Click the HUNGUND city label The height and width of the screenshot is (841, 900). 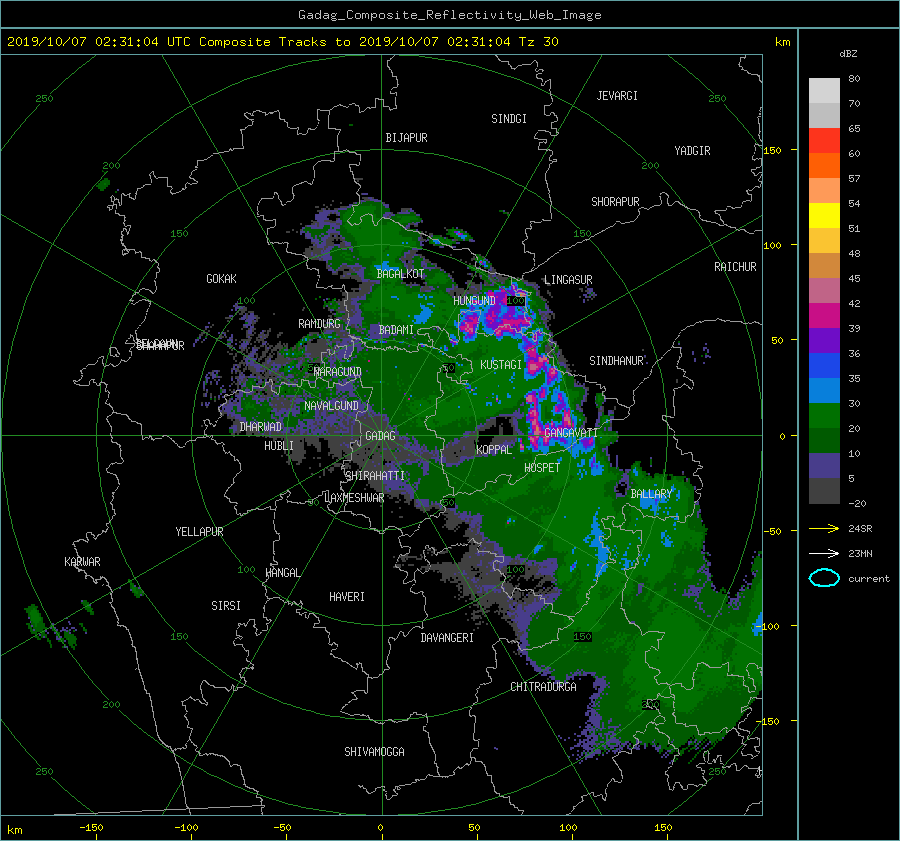point(474,301)
